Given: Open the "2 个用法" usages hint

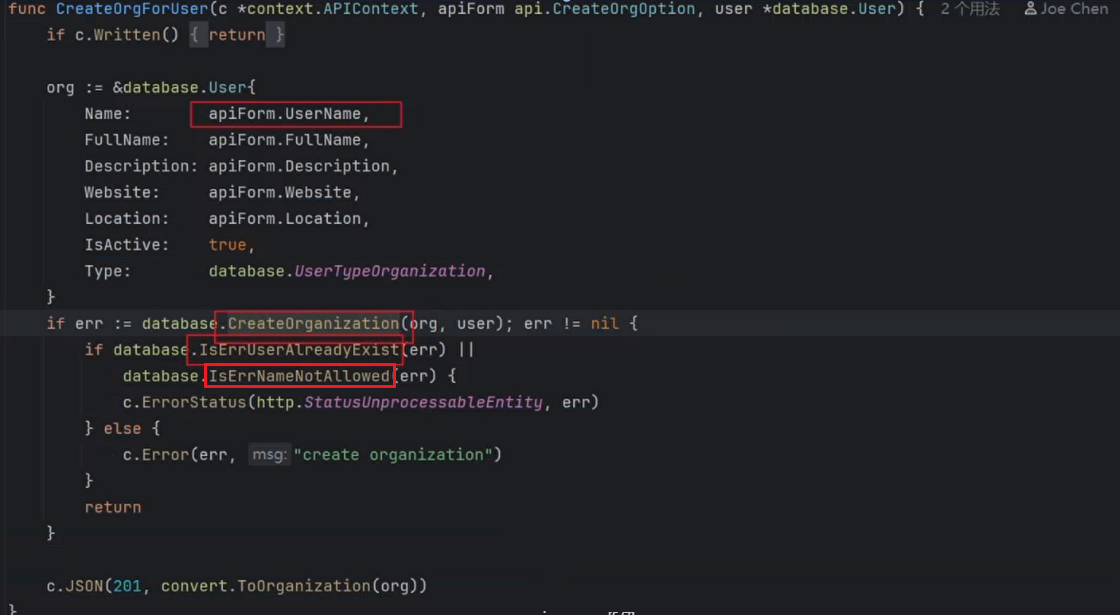Looking at the screenshot, I should tap(969, 9).
